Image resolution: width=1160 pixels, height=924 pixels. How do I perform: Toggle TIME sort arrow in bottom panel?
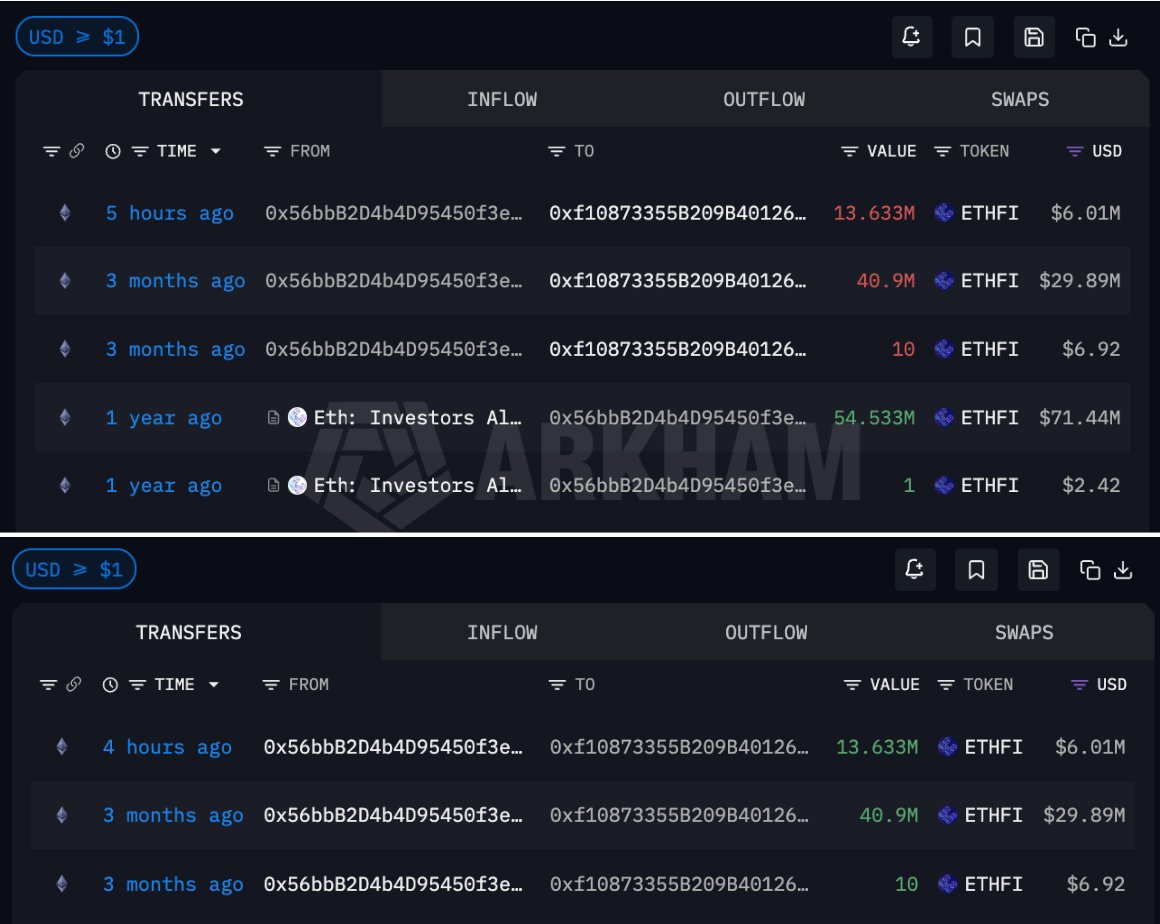pos(213,684)
